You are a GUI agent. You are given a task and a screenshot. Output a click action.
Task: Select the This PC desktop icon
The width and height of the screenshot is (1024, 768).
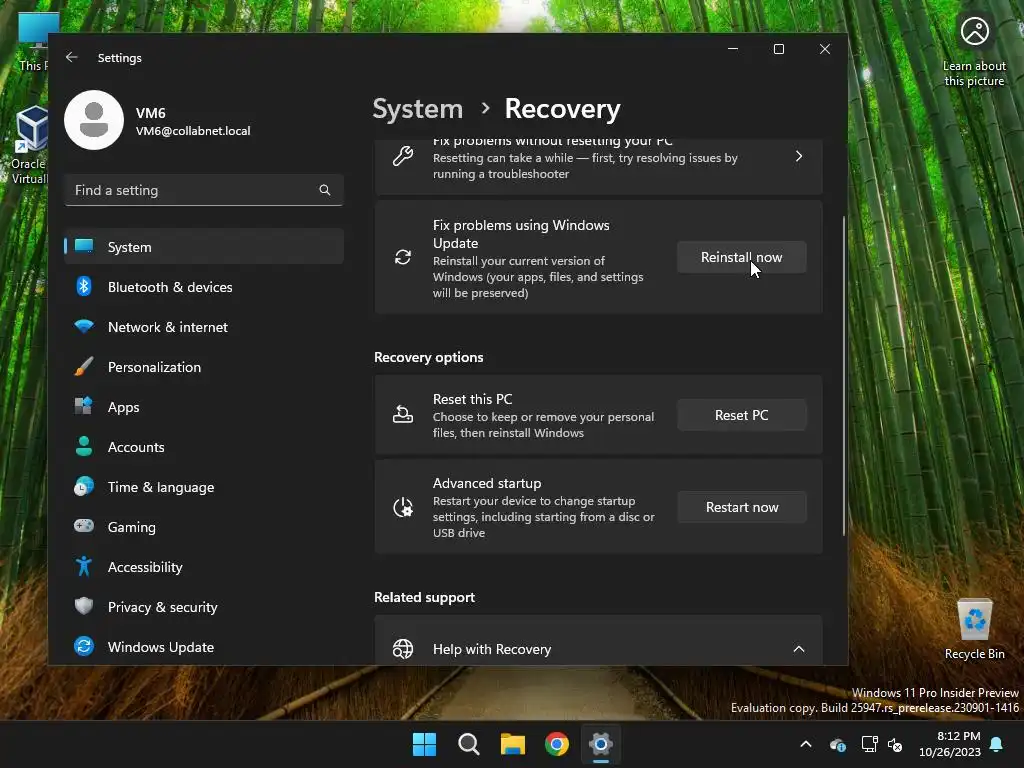point(33,40)
